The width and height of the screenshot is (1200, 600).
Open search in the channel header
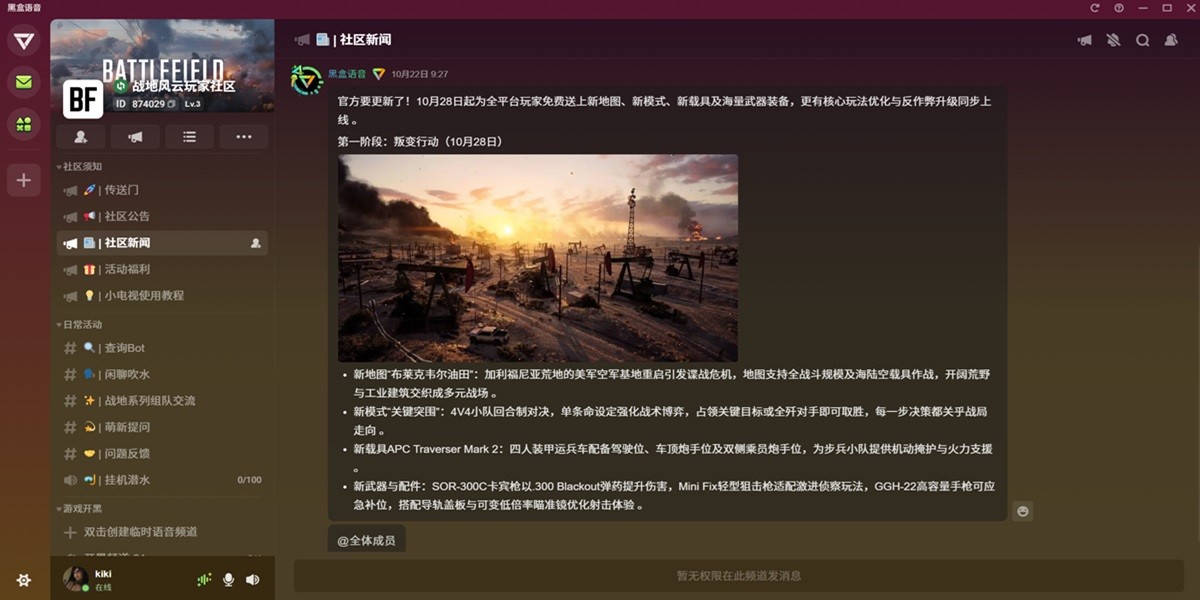(x=1142, y=39)
